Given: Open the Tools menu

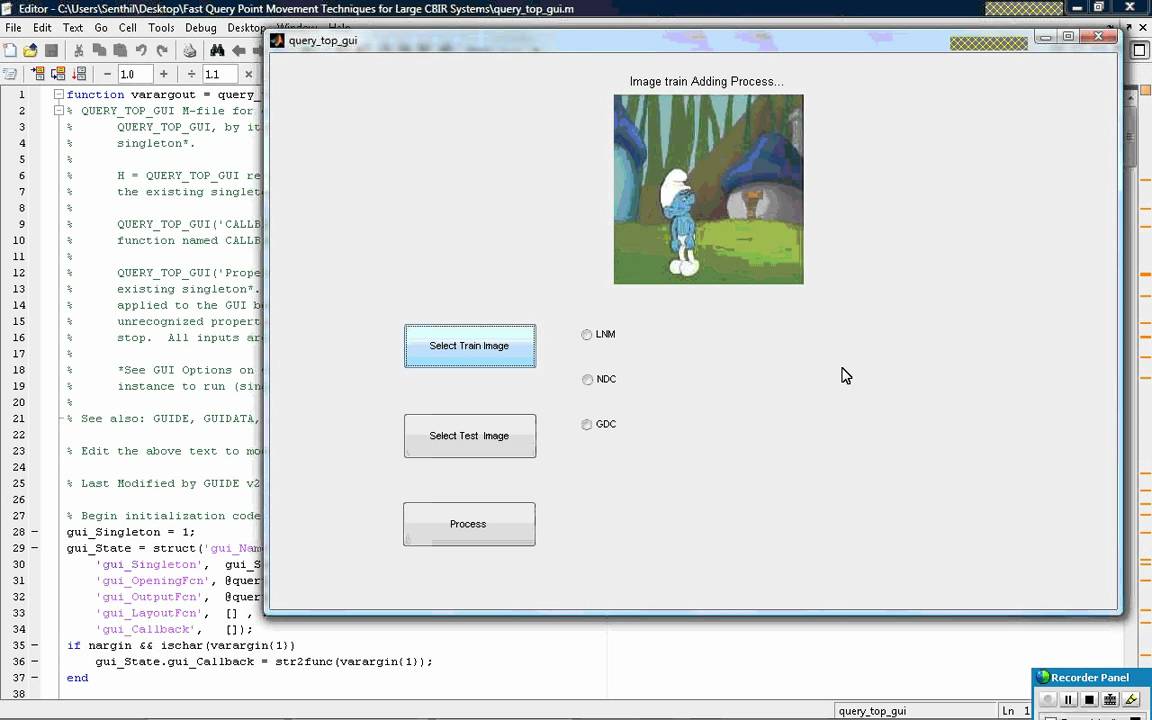Looking at the screenshot, I should (161, 27).
